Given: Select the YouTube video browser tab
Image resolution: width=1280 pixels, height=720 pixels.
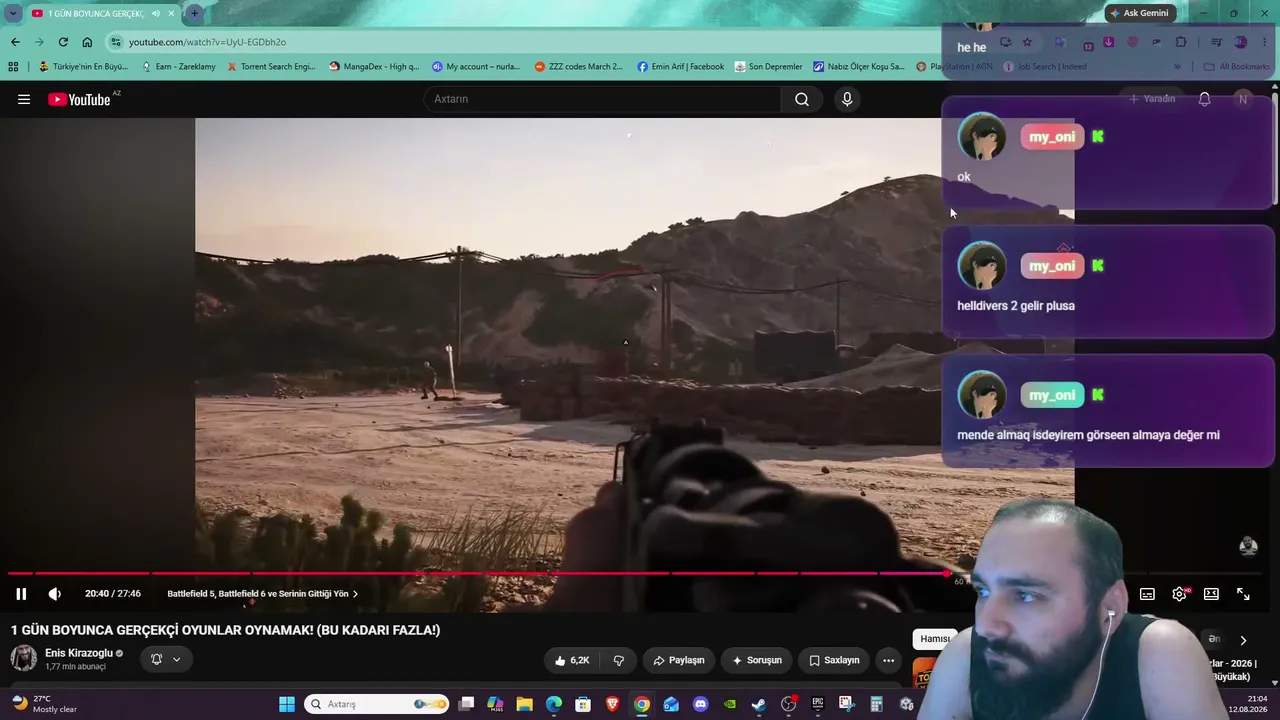Looking at the screenshot, I should (x=103, y=13).
